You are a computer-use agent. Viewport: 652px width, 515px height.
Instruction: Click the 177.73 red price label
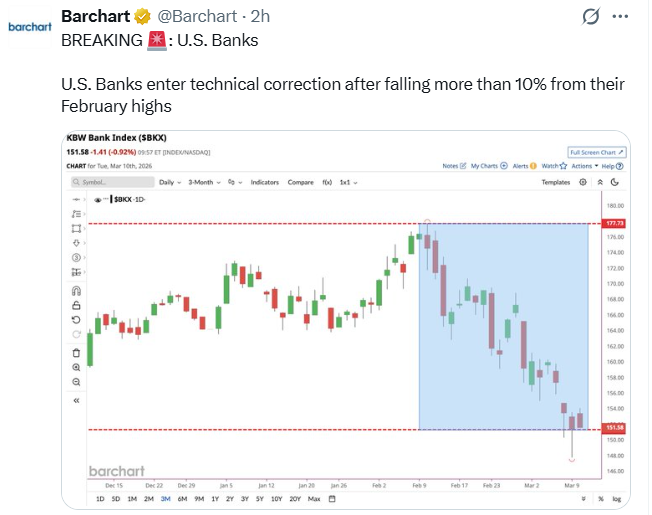615,223
